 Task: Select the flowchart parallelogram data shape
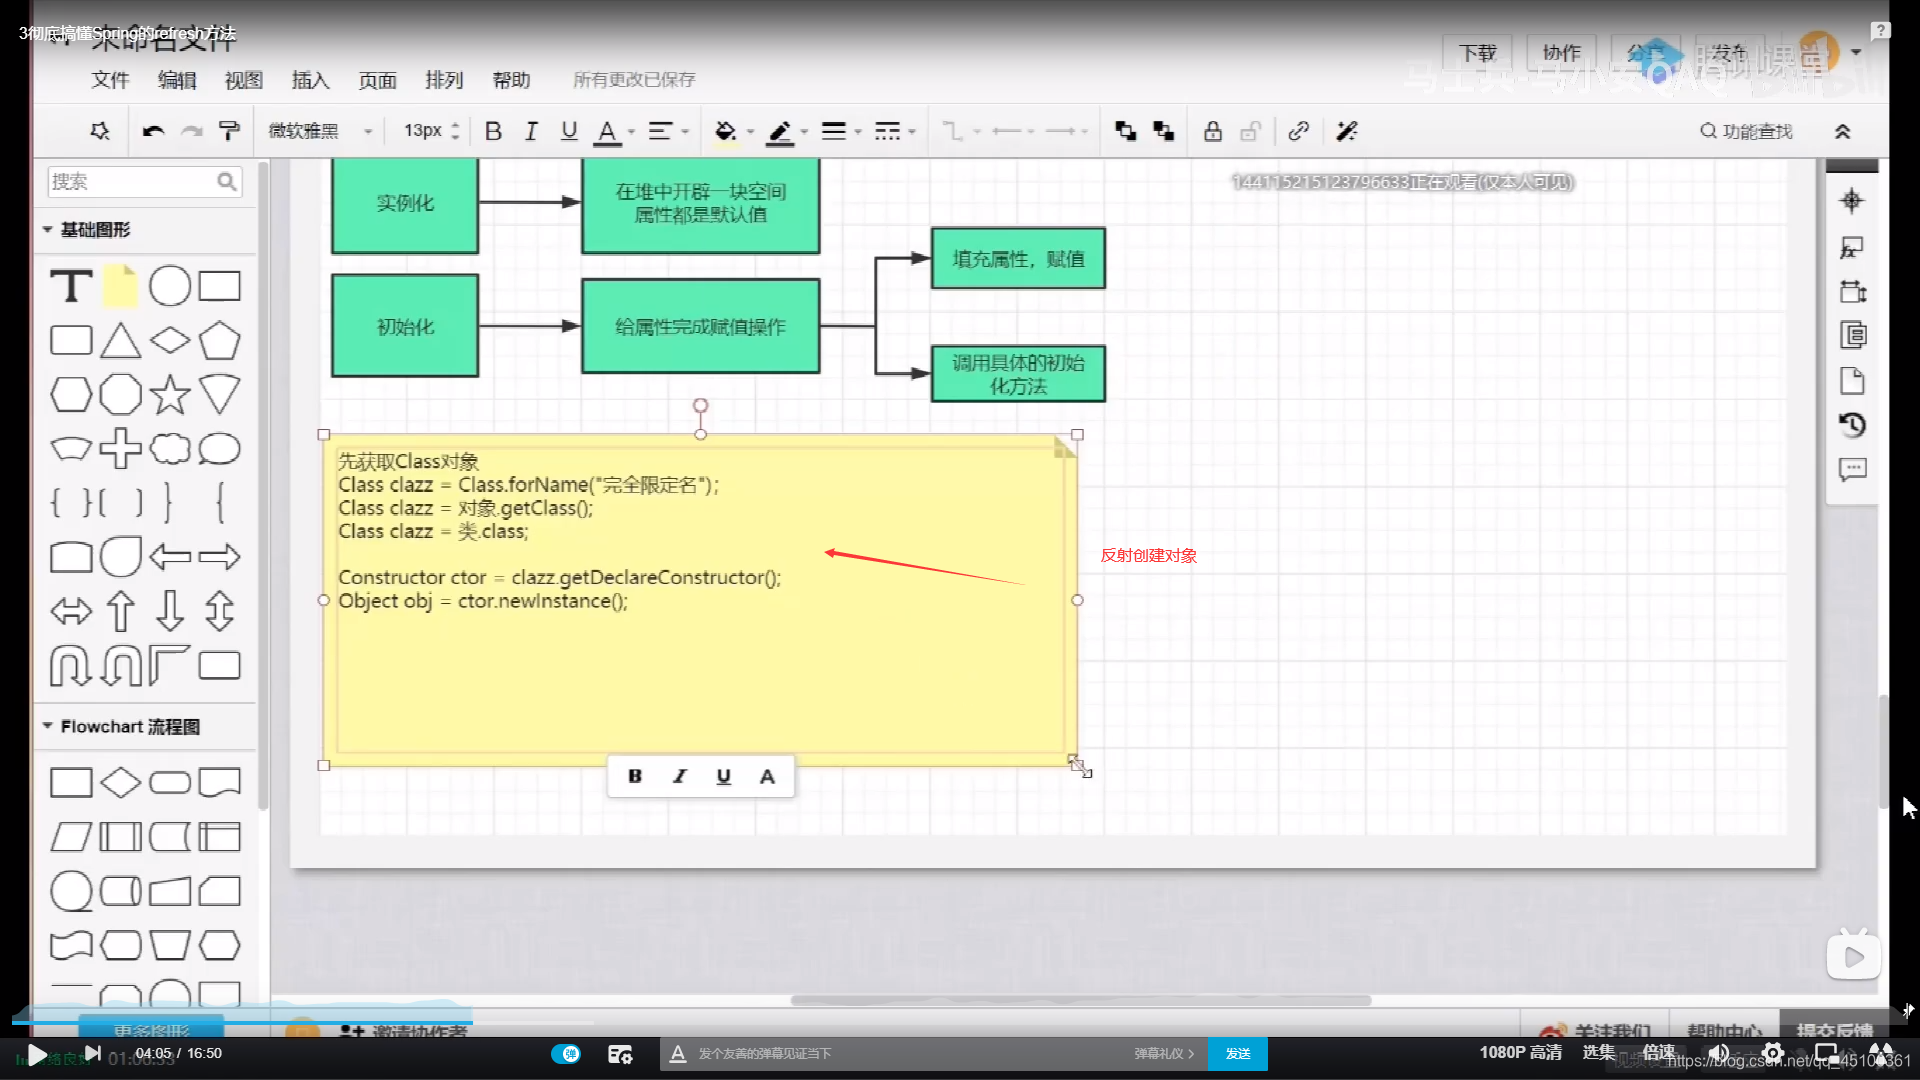[x=71, y=836]
